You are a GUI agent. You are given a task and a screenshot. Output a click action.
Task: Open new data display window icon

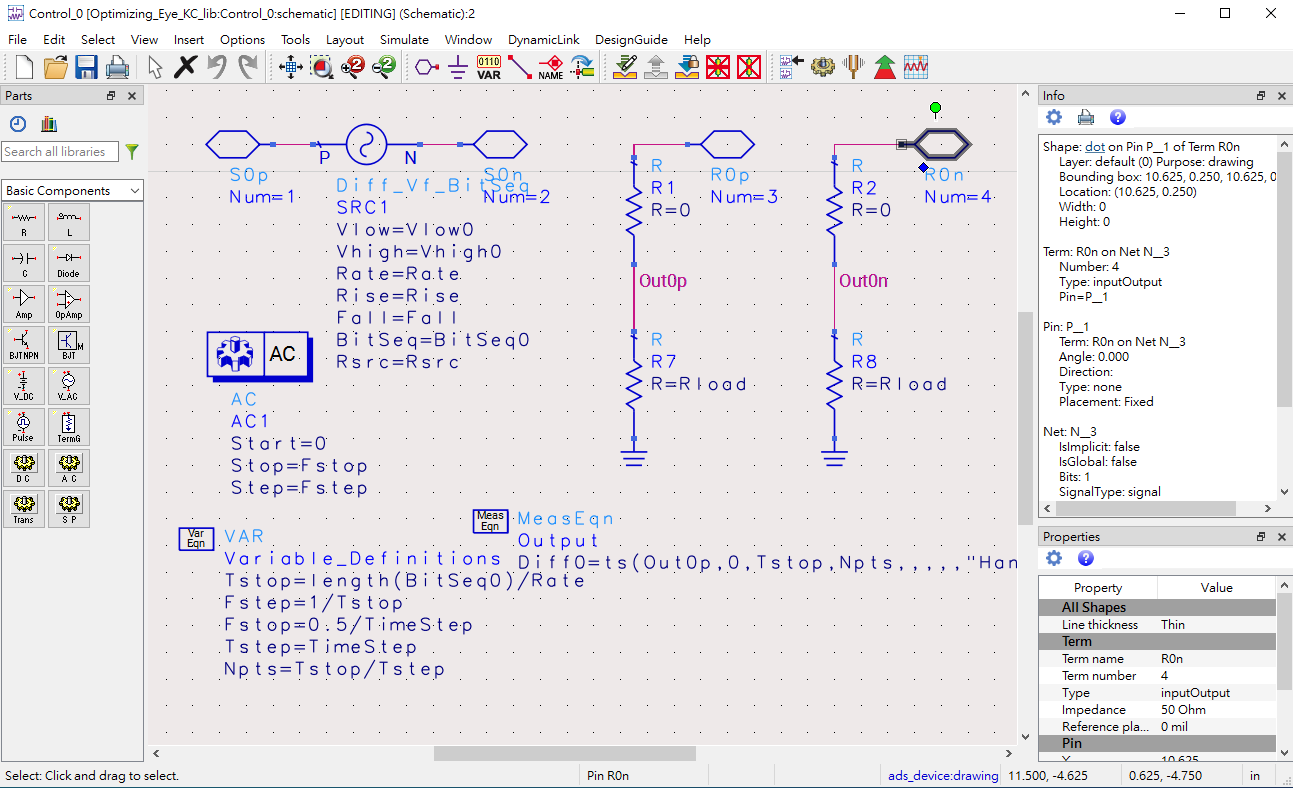pyautogui.click(x=916, y=67)
